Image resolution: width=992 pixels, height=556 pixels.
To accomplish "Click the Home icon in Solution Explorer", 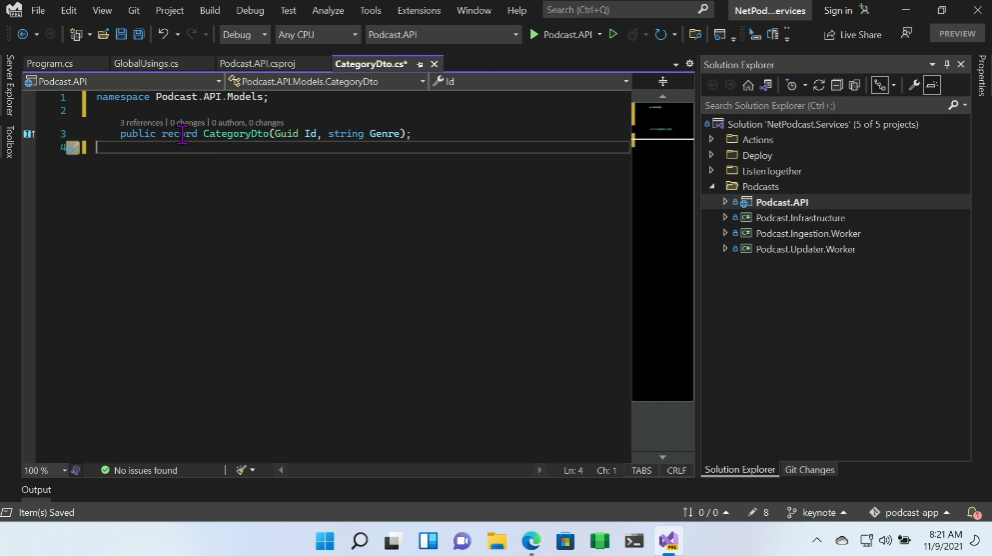I will (748, 85).
